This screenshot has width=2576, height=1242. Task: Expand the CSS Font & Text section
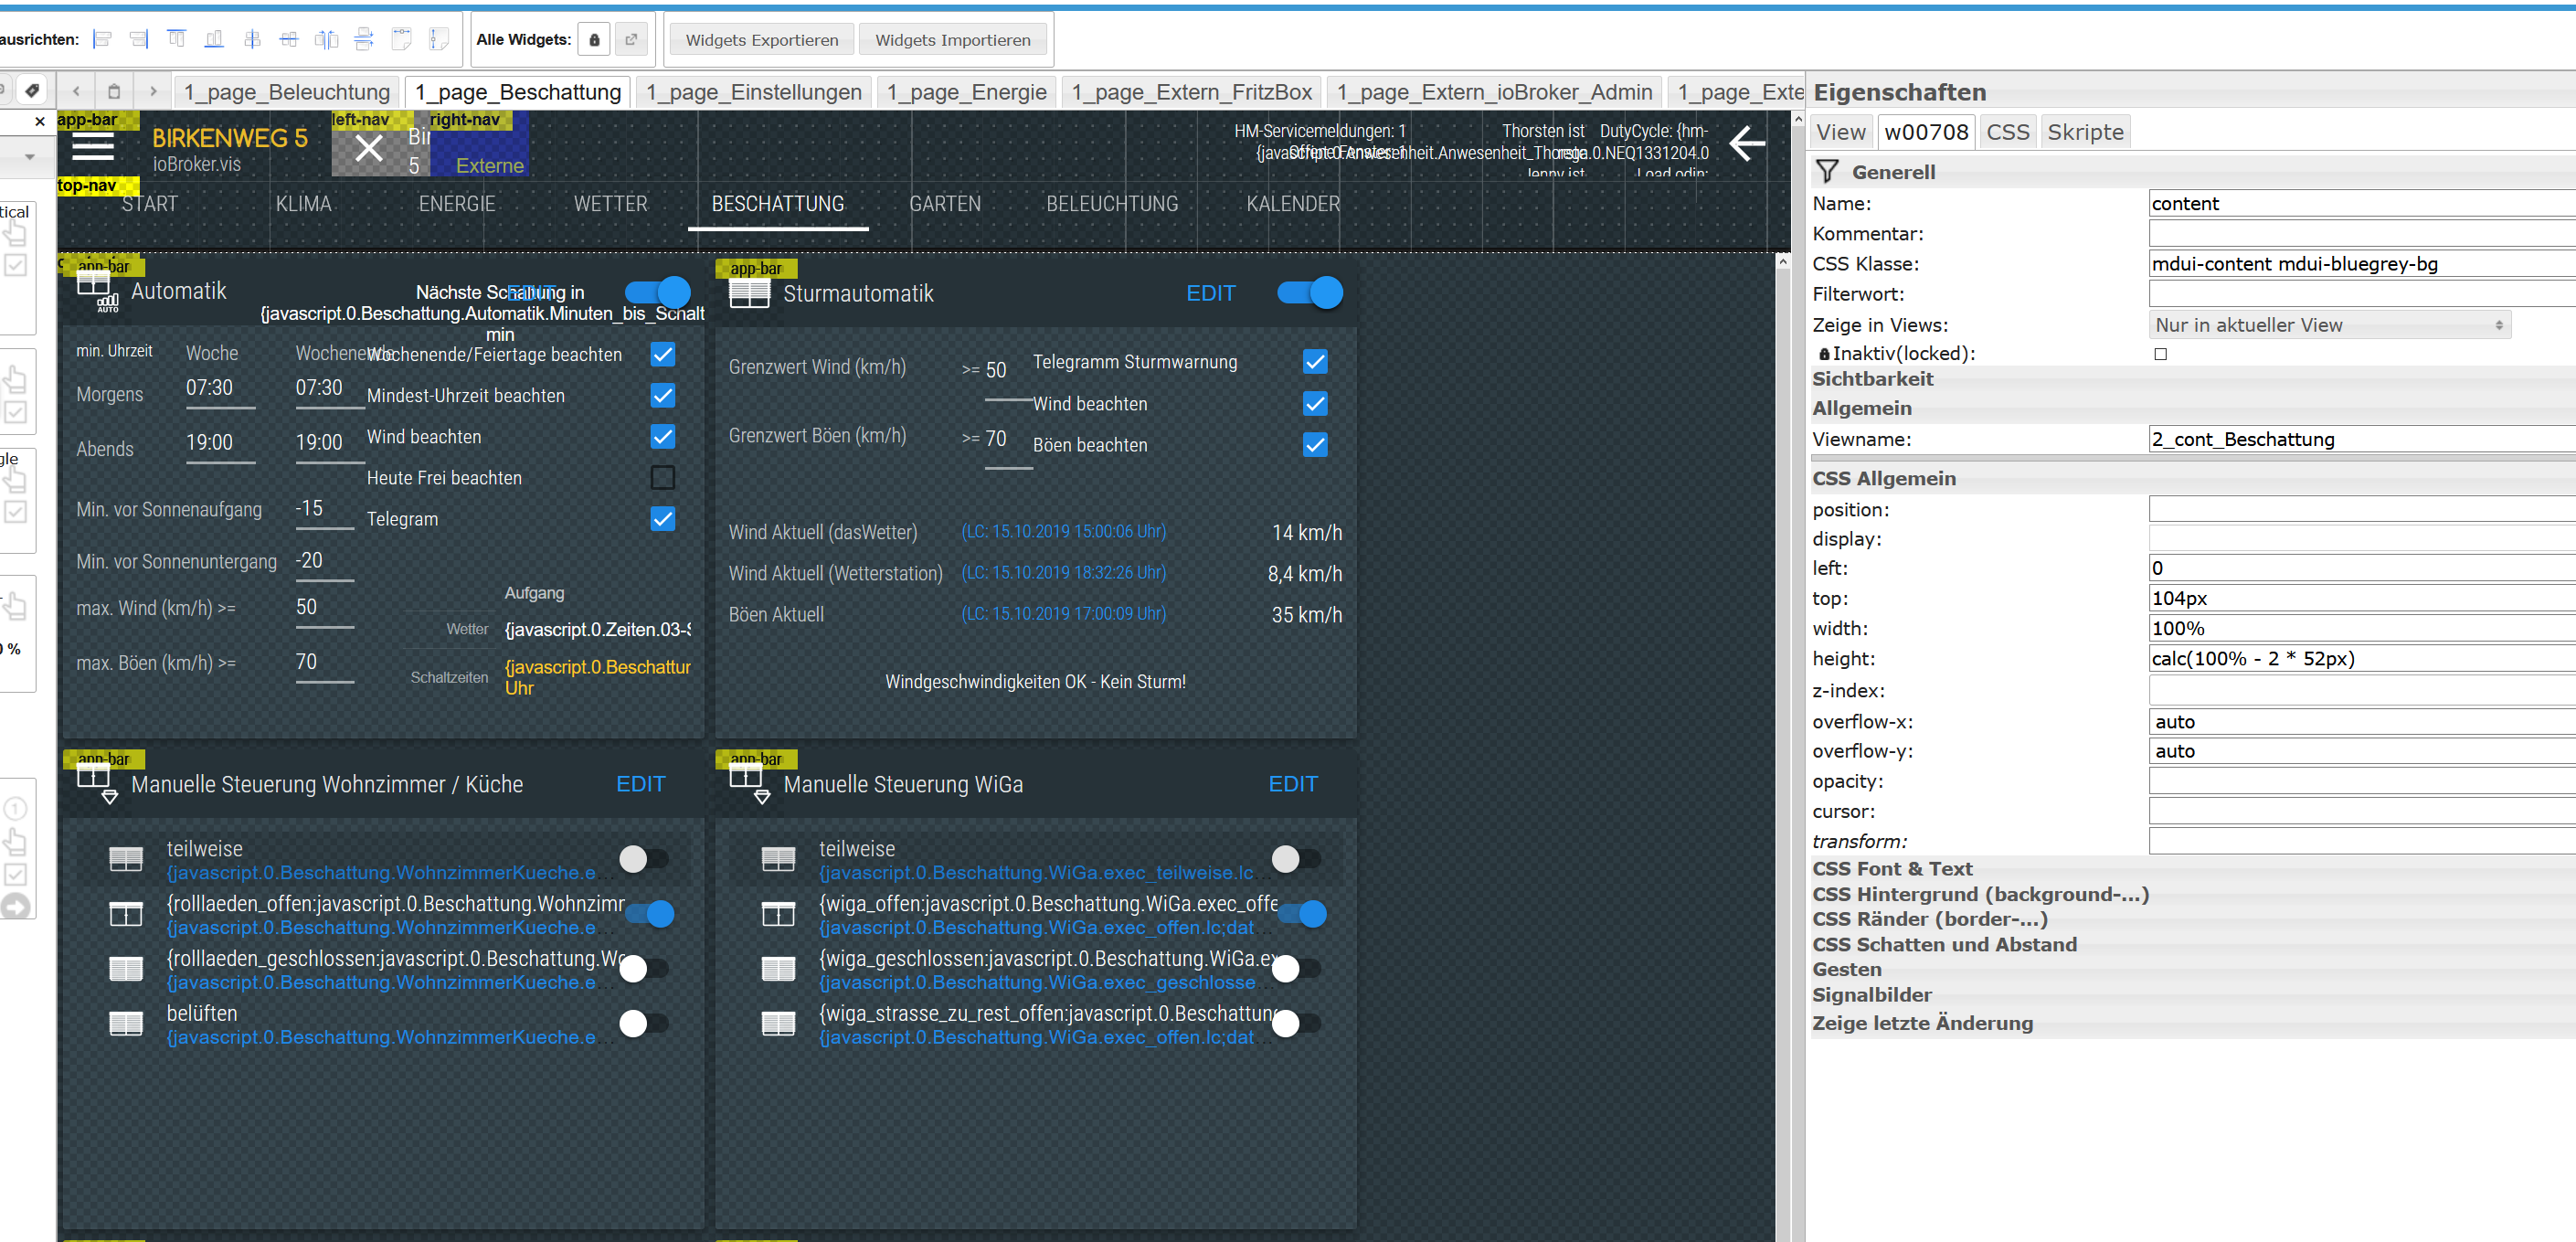1892,868
